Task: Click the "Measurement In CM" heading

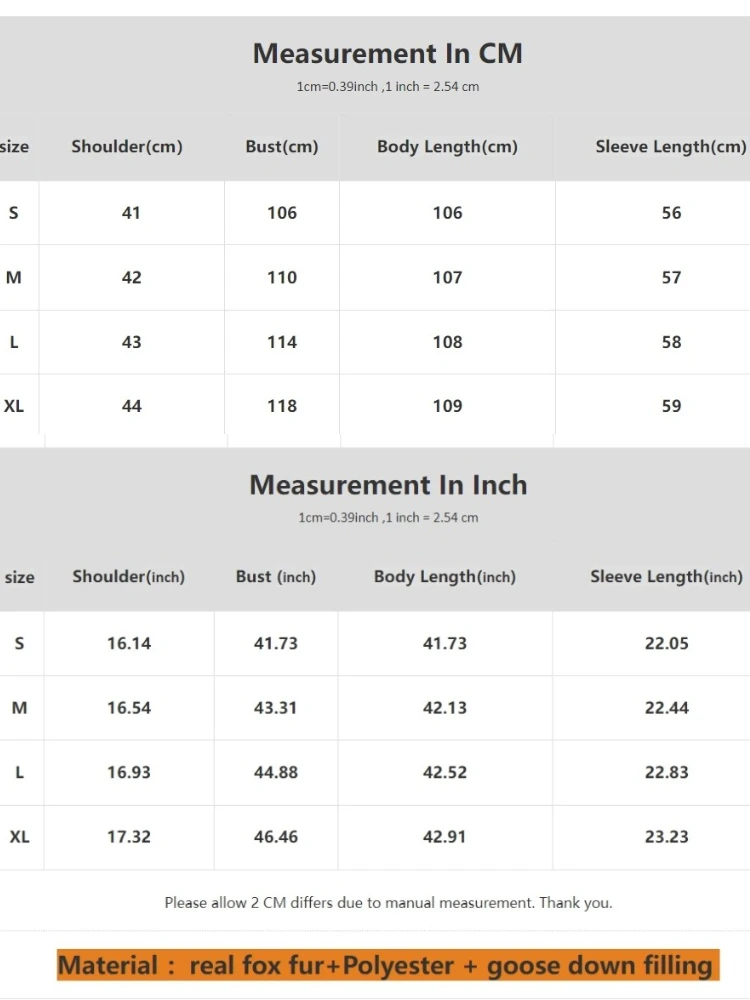Action: [387, 54]
